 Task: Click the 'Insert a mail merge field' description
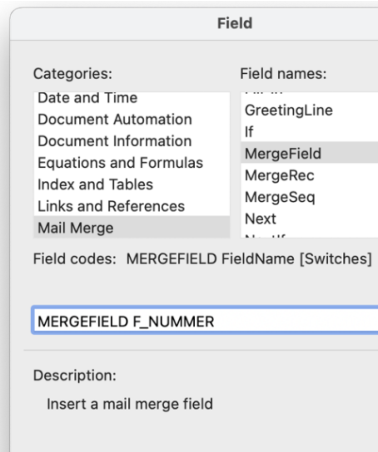130,404
